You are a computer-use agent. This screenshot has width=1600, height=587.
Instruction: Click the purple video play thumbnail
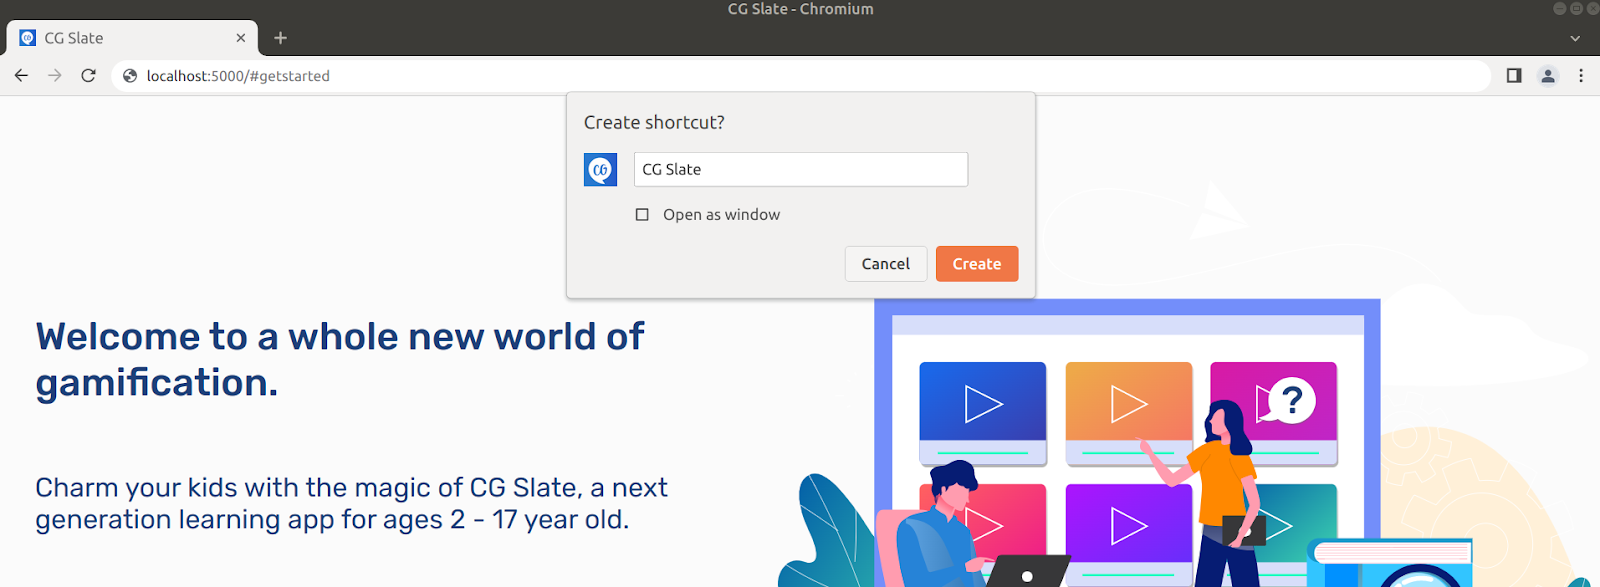click(x=1129, y=534)
